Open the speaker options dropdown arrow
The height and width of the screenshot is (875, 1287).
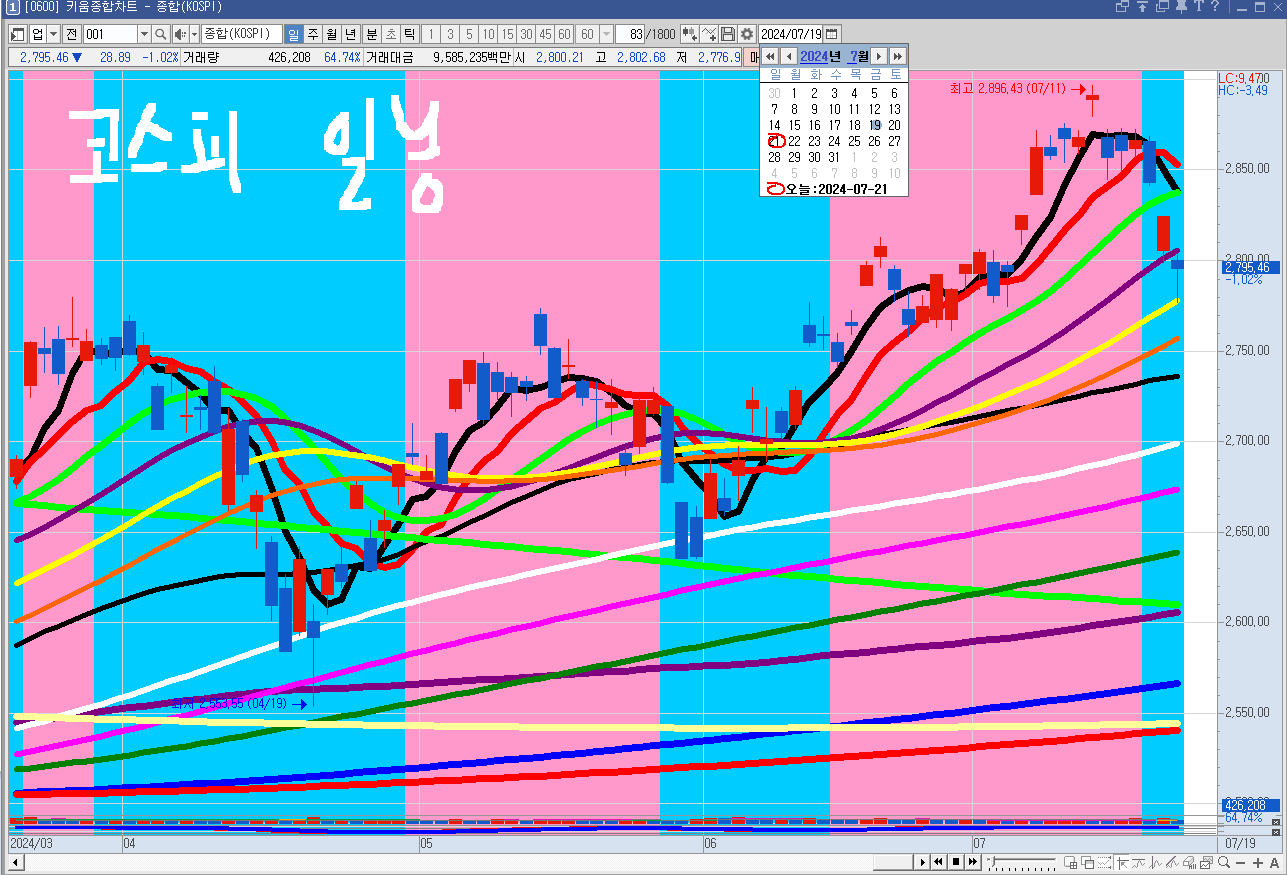click(x=193, y=34)
